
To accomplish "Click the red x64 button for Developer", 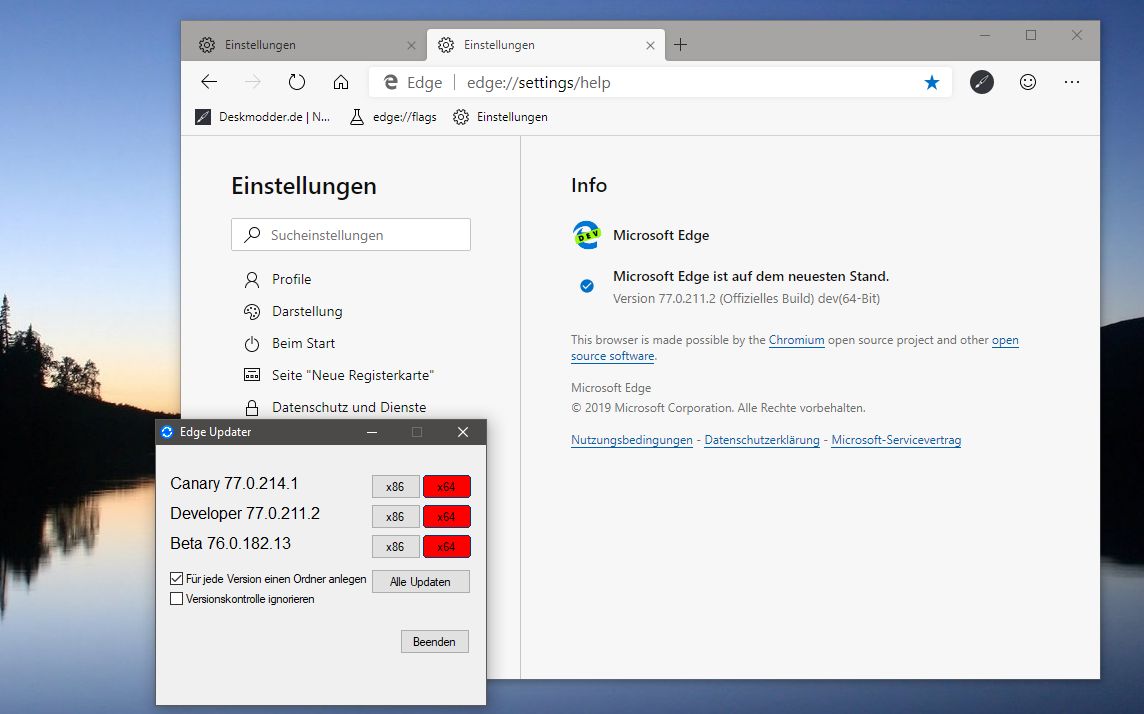I will pyautogui.click(x=447, y=516).
